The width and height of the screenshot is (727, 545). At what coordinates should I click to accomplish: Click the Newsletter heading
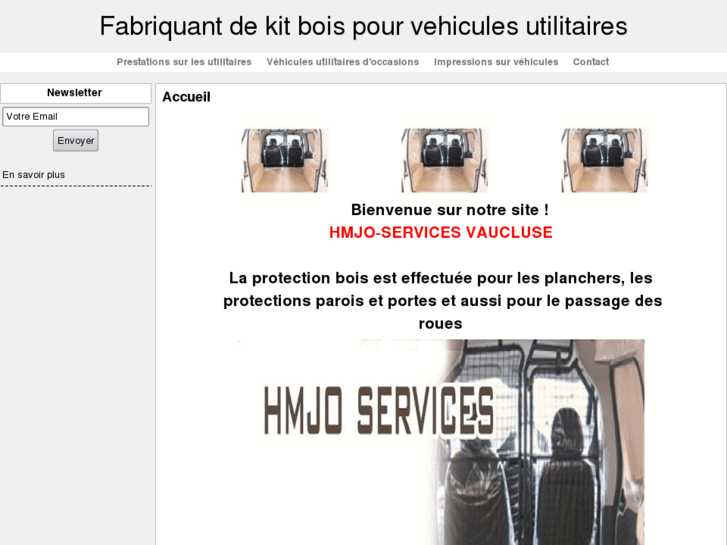click(x=74, y=93)
